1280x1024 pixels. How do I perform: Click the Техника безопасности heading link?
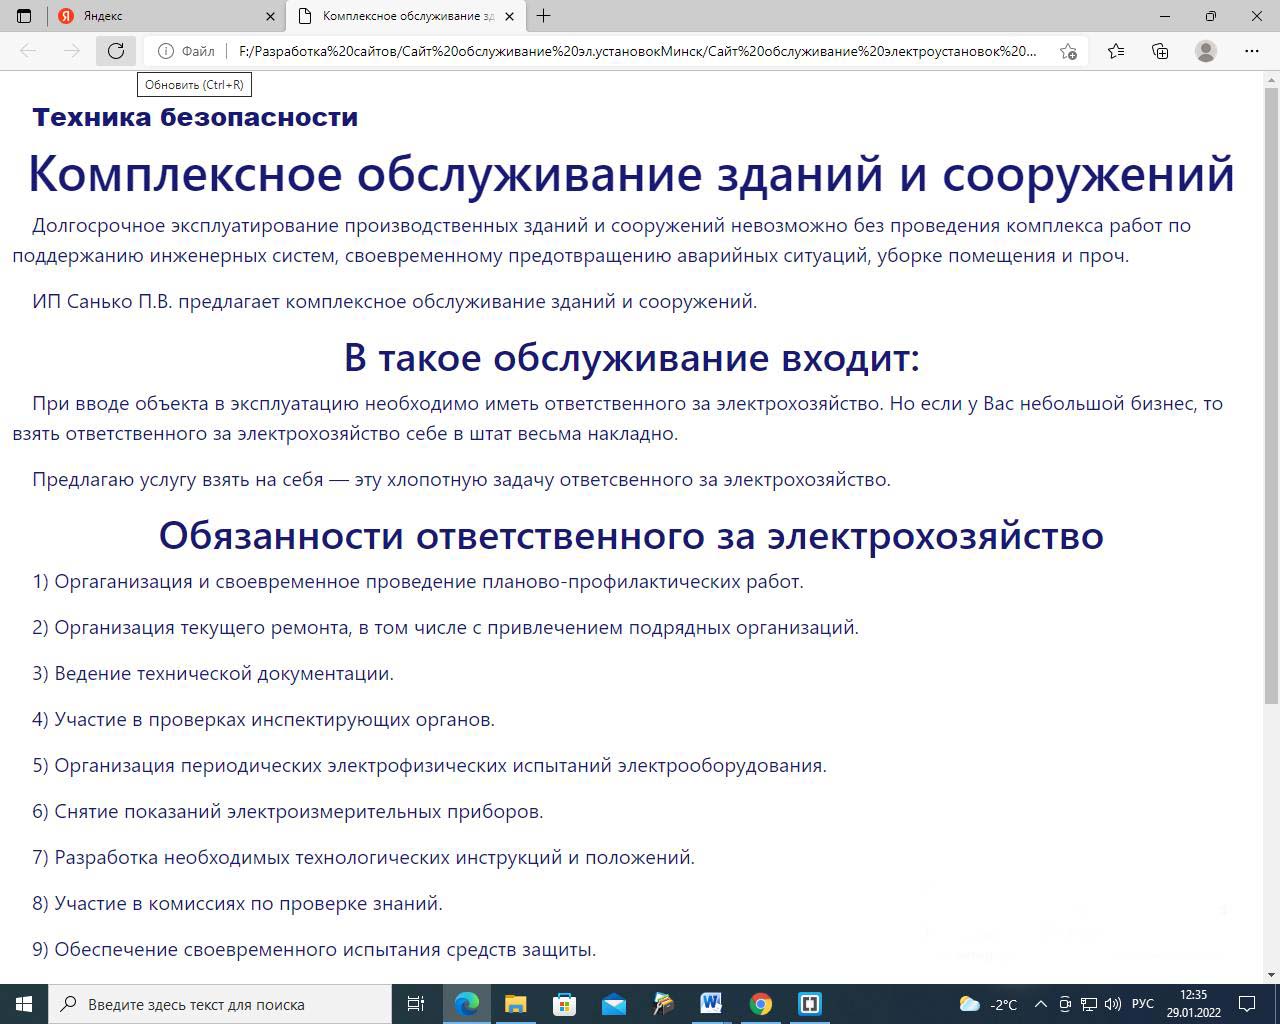(x=195, y=117)
